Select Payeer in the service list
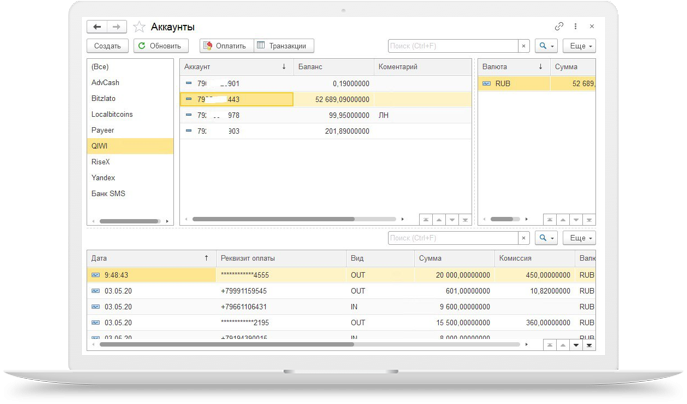Image resolution: width=687 pixels, height=404 pixels. tap(130, 130)
